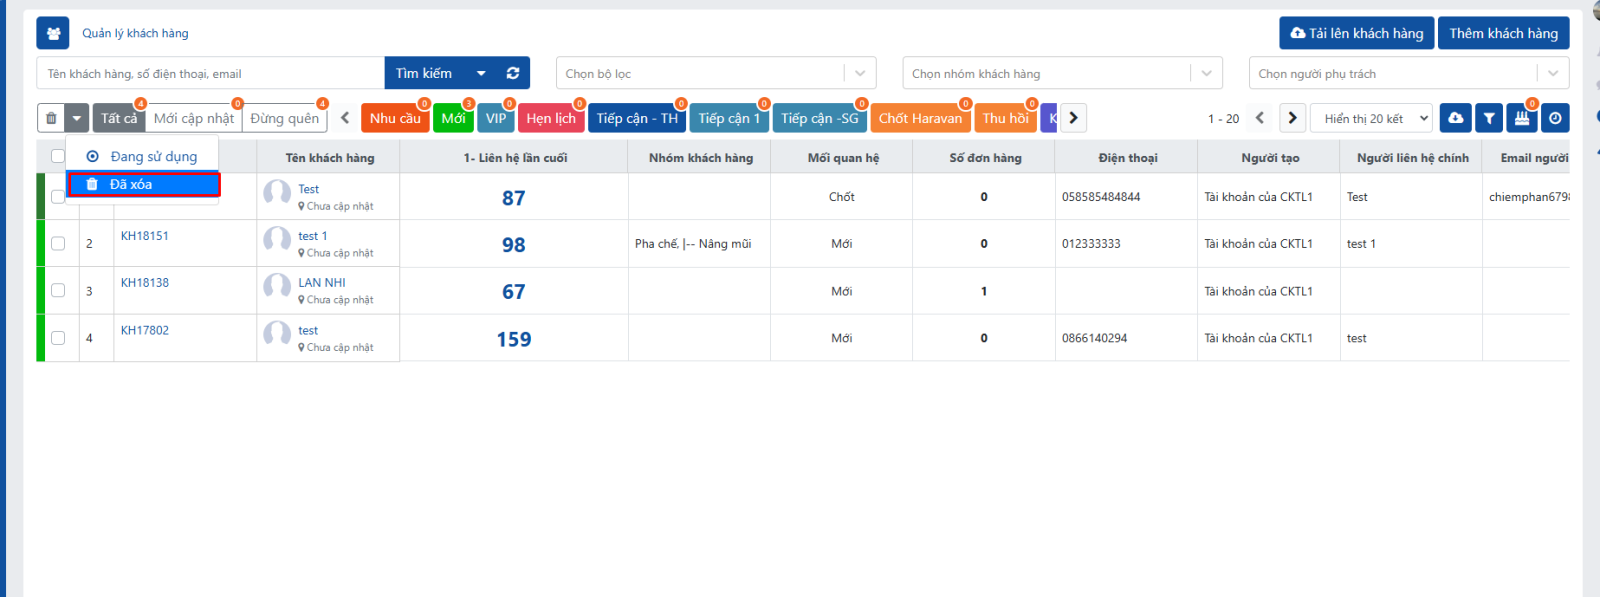
Task: Click the cloud download icon button
Action: click(x=1455, y=118)
